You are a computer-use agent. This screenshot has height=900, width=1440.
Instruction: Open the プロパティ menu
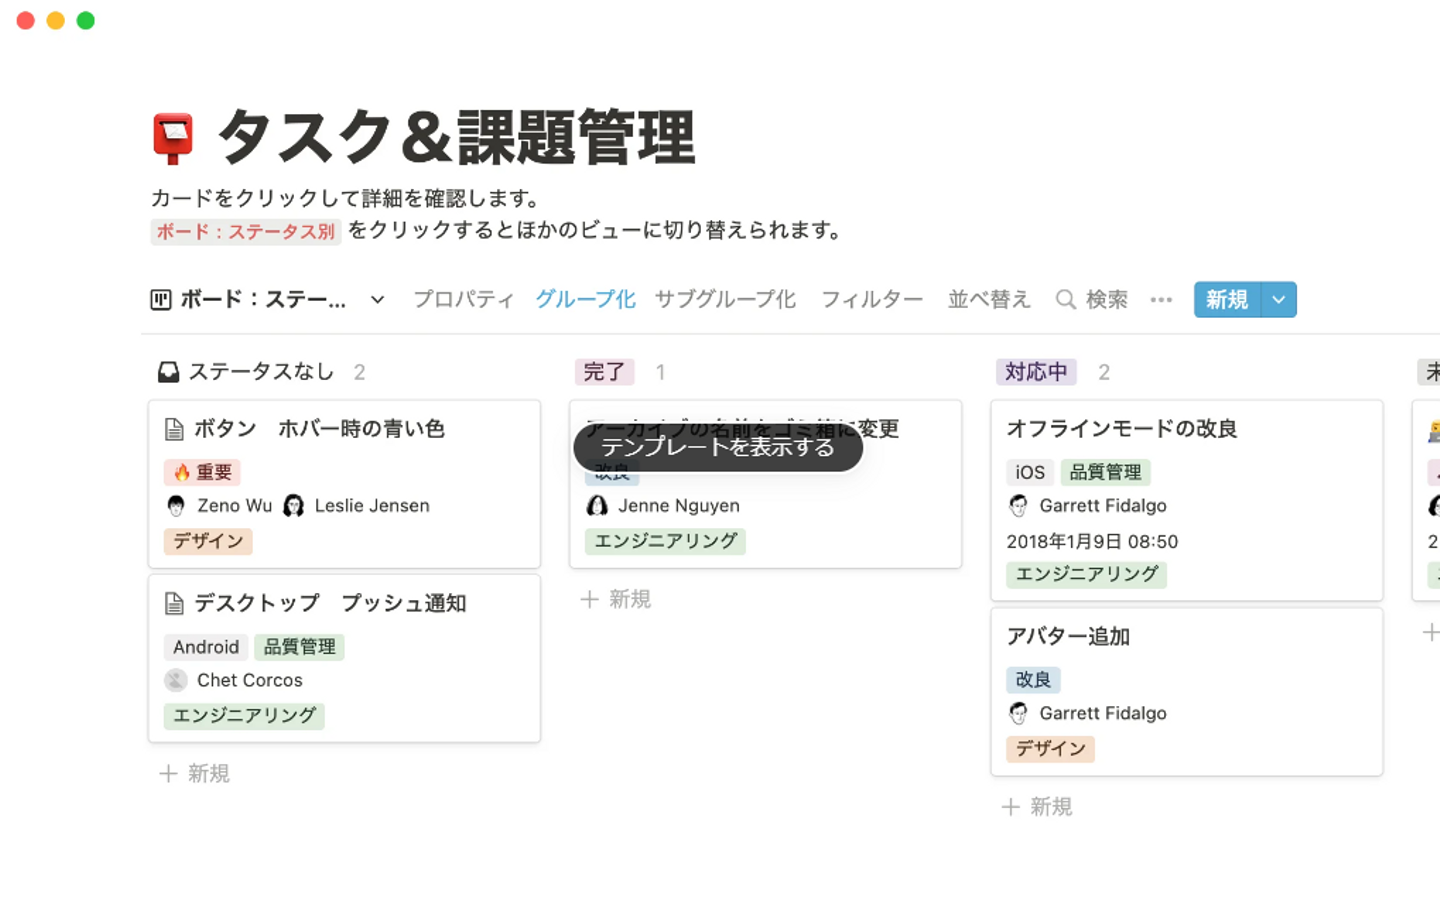(463, 300)
